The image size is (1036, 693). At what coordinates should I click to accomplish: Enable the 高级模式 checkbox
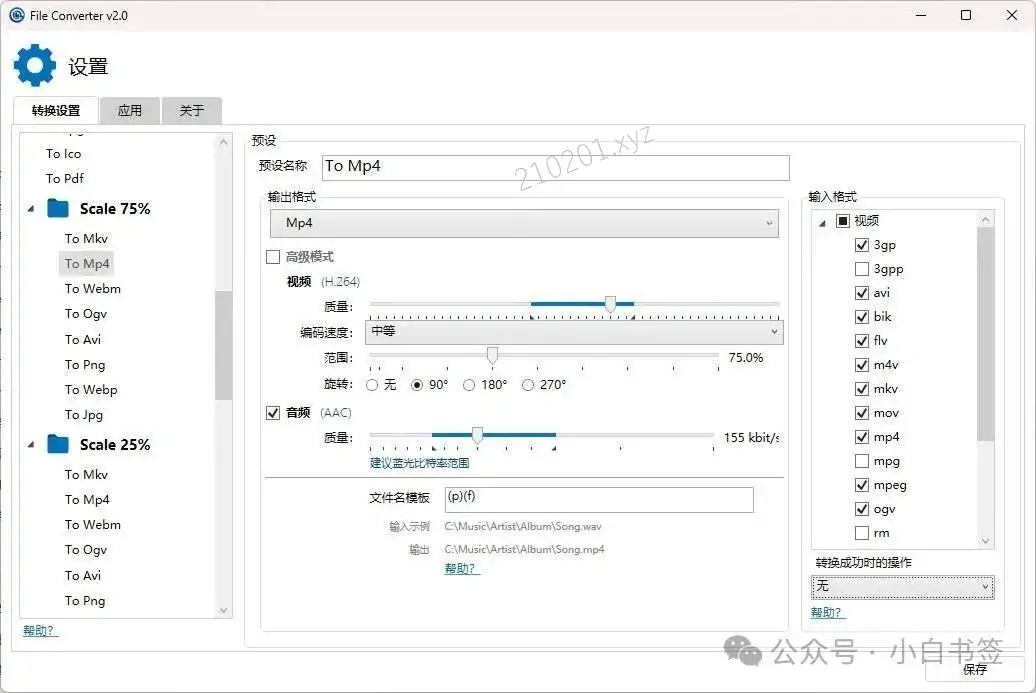(x=273, y=257)
